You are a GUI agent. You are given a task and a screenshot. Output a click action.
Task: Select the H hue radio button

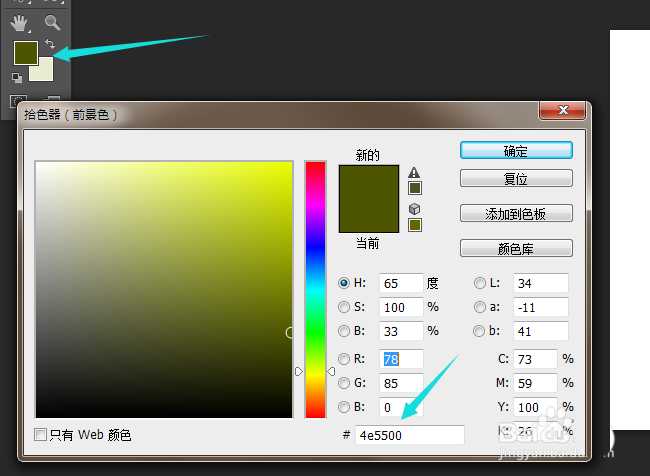click(344, 283)
